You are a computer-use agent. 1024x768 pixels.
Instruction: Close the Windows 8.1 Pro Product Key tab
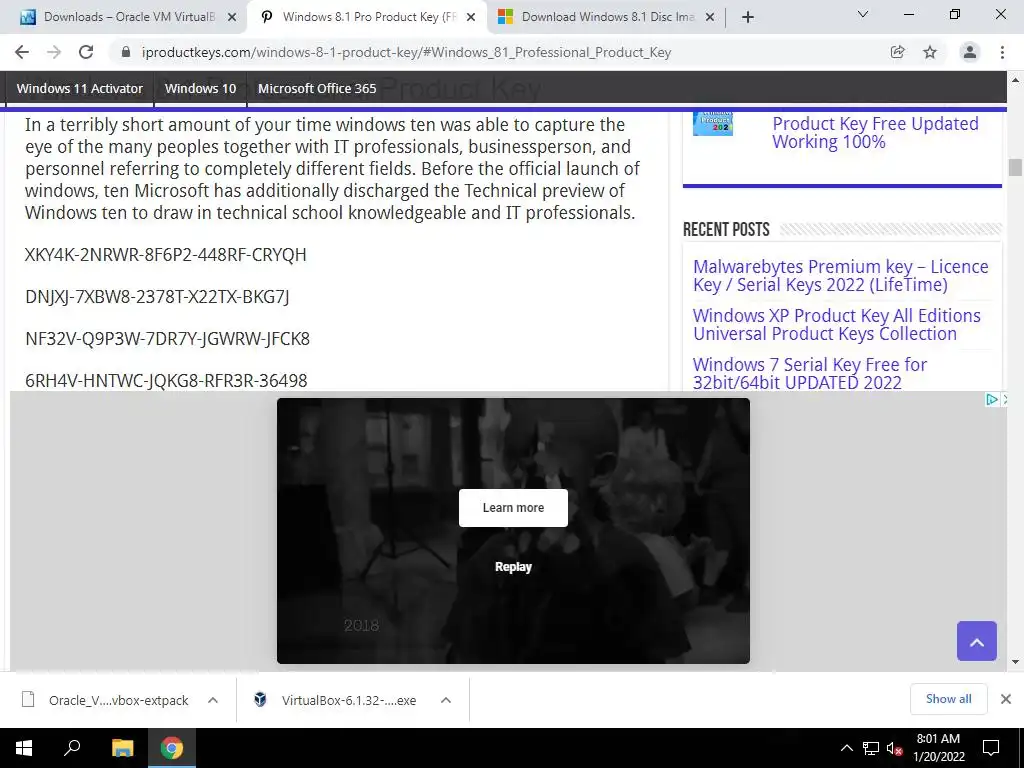[x=471, y=17]
